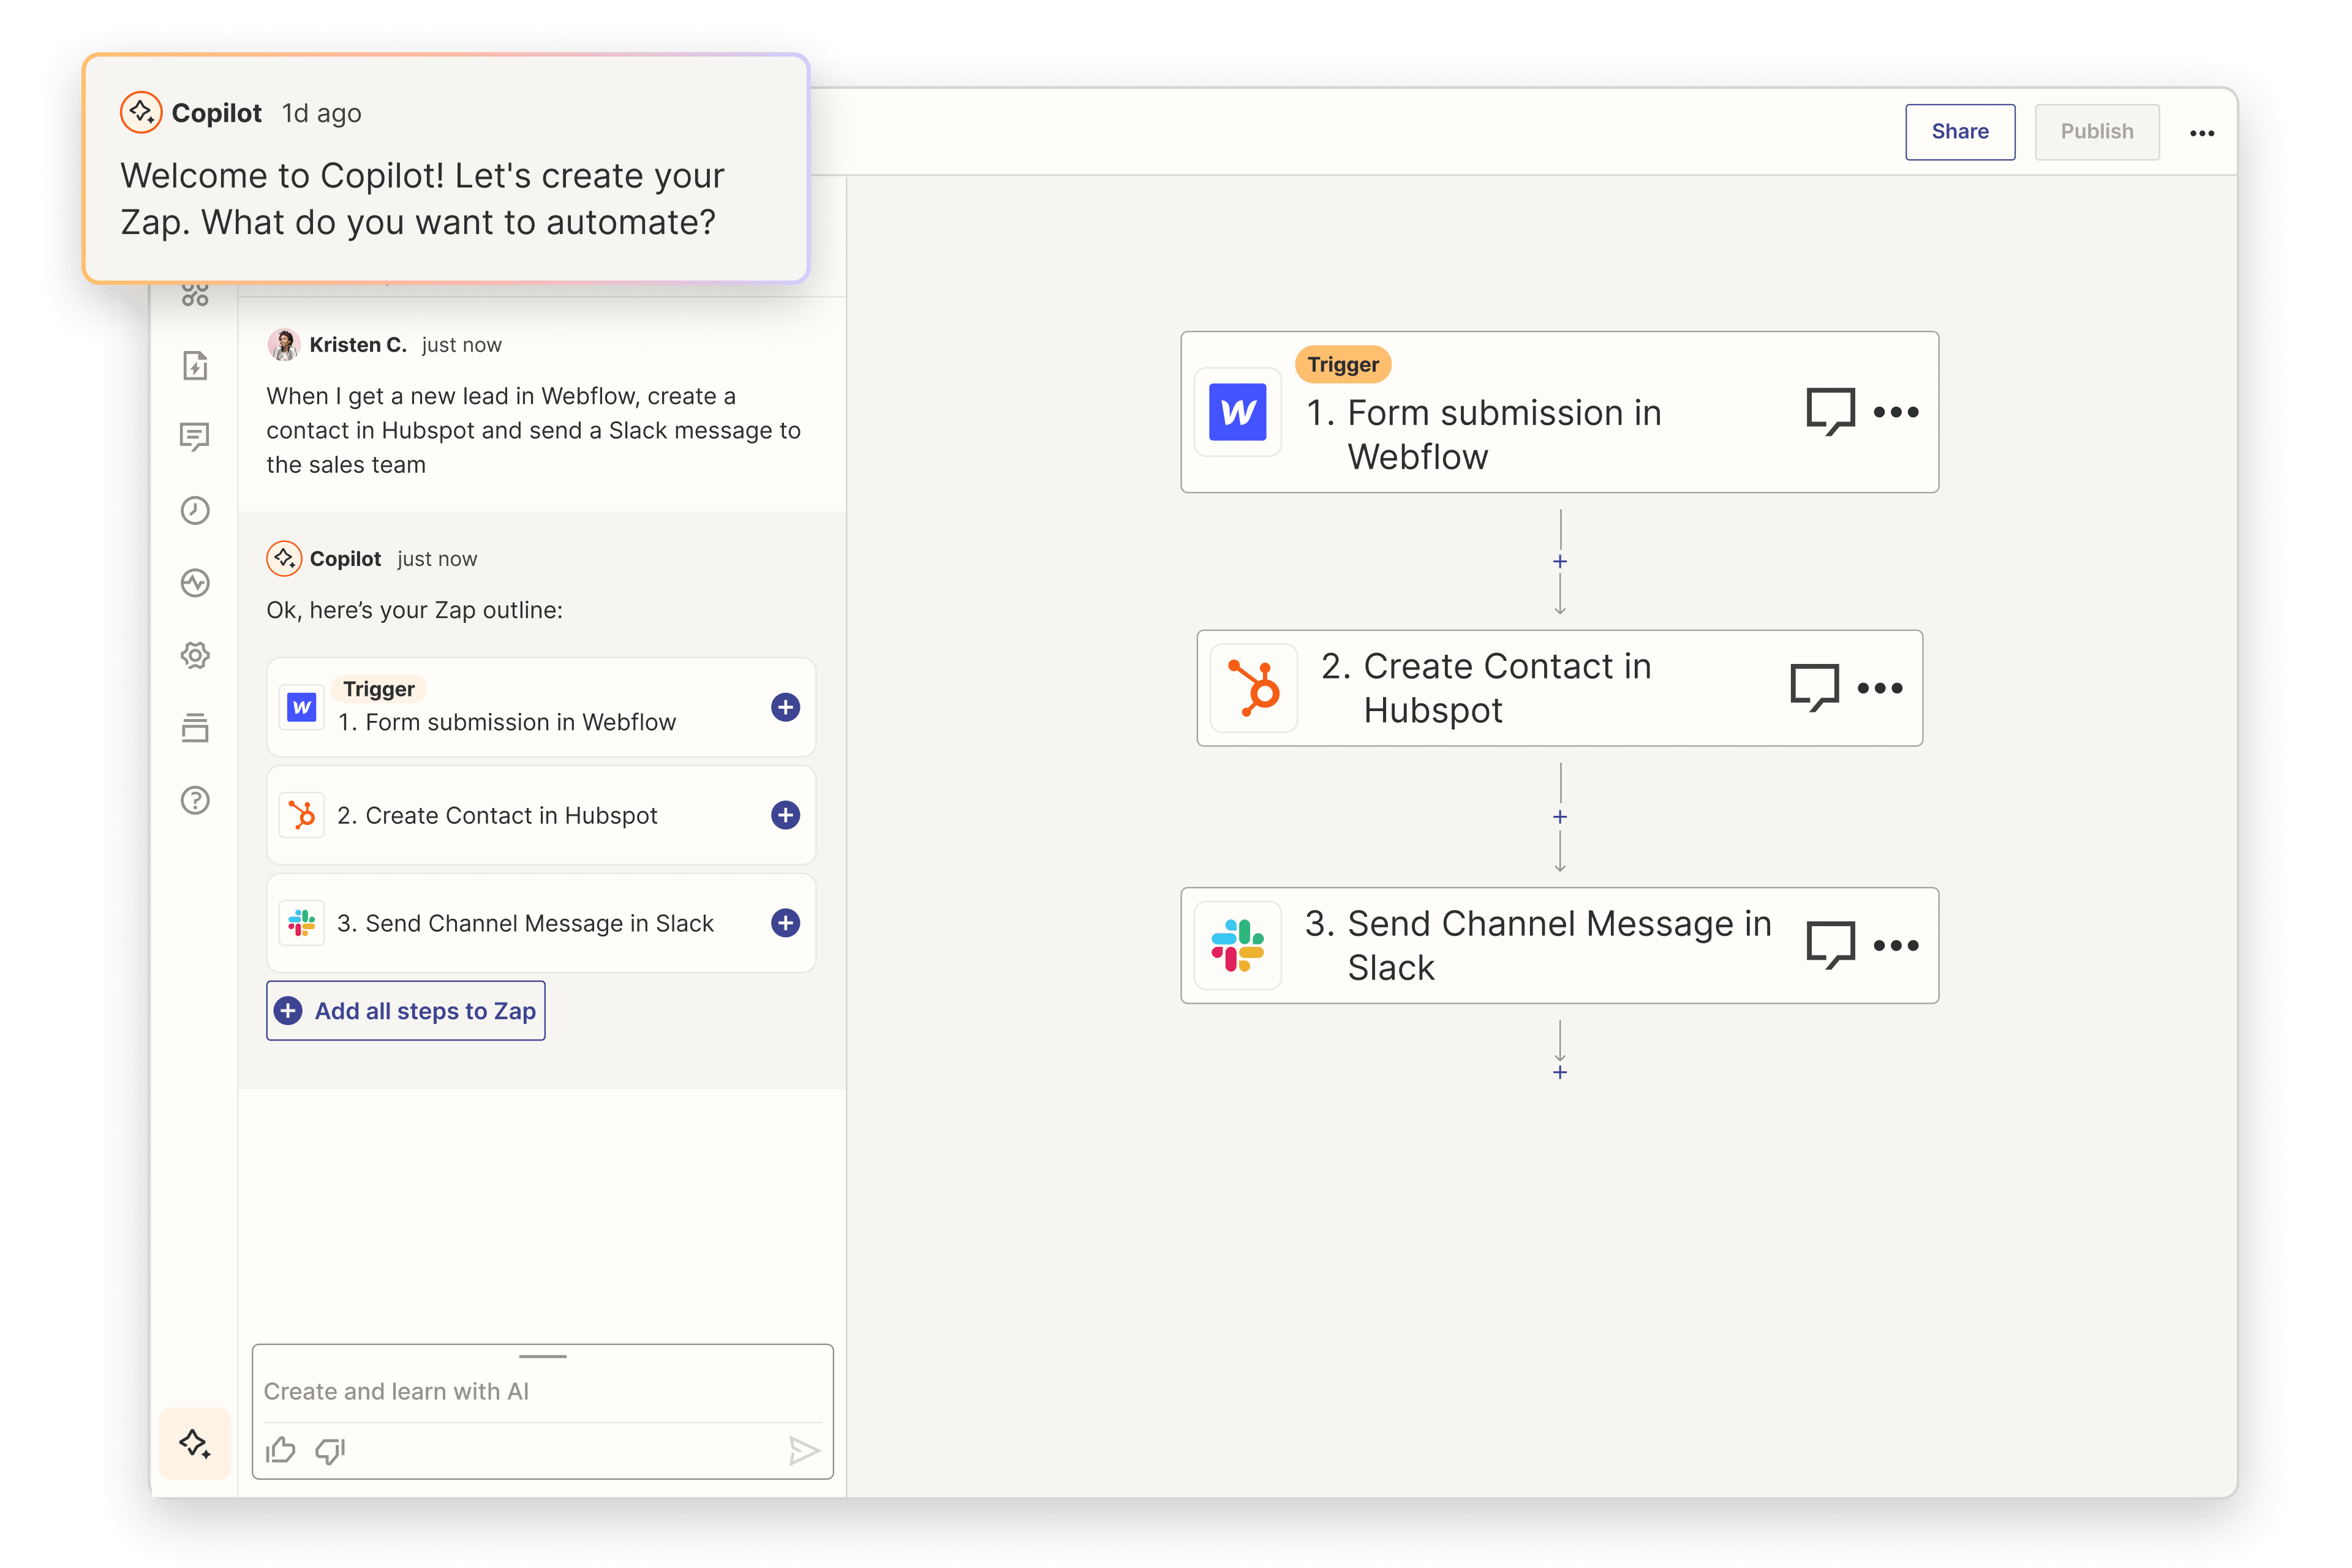The width and height of the screenshot is (2352, 1568).
Task: Click Kristen C. avatar in chat
Action: (x=284, y=344)
